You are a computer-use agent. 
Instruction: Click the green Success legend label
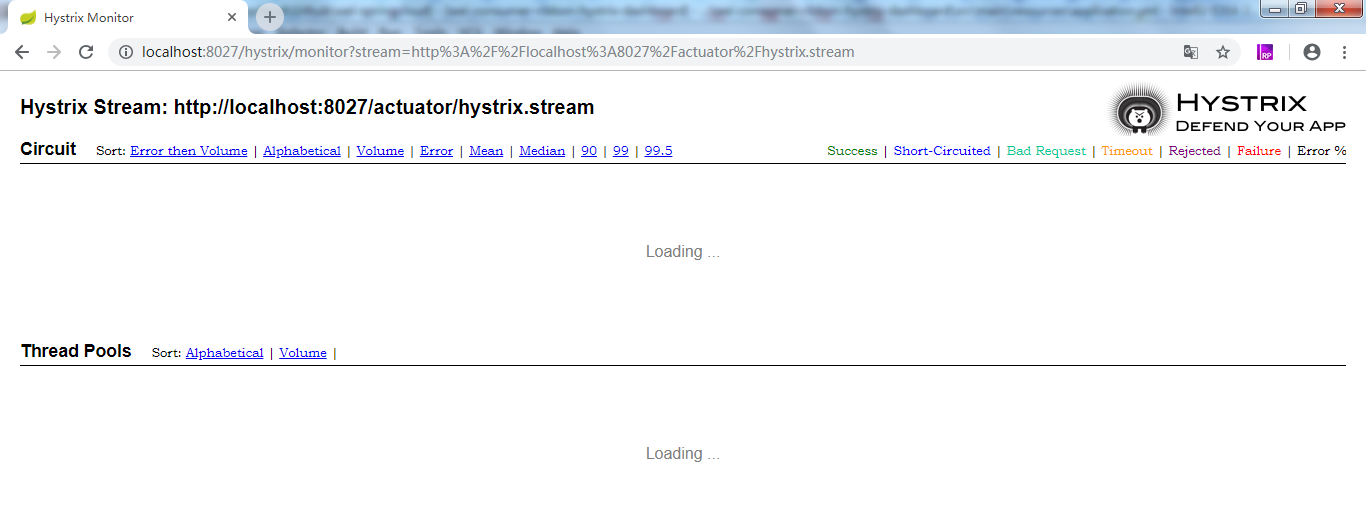[x=852, y=151]
